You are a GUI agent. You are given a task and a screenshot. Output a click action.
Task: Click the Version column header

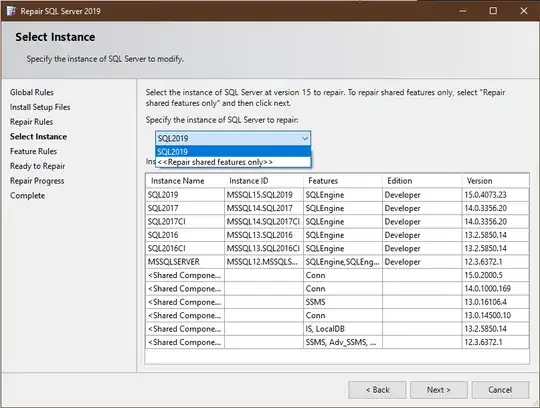(495, 181)
